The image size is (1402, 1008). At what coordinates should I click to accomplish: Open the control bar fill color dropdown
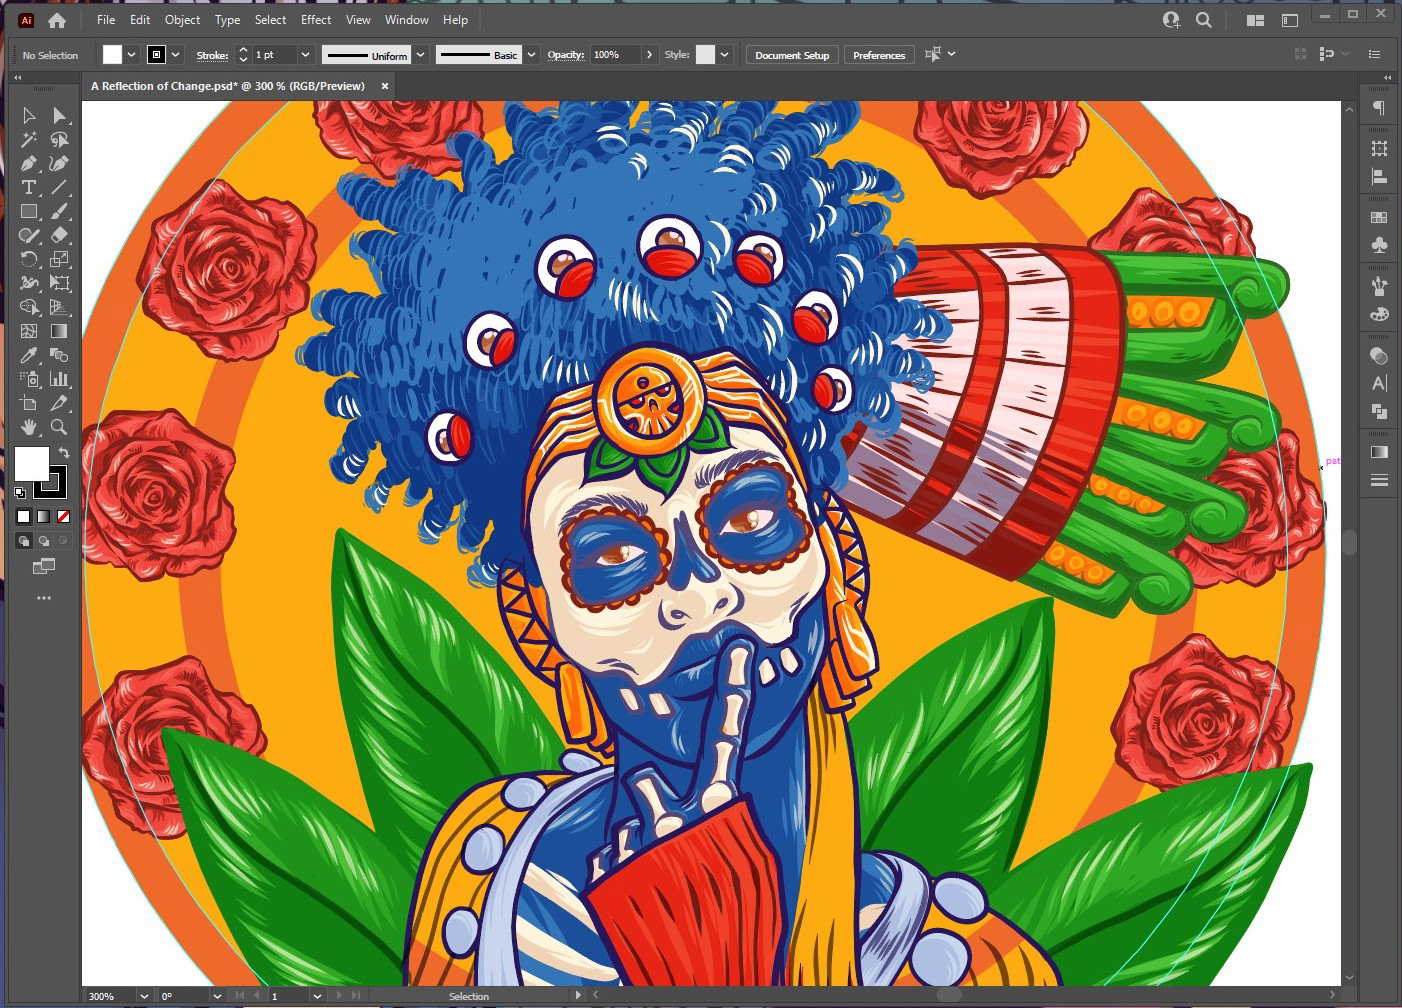[x=131, y=55]
